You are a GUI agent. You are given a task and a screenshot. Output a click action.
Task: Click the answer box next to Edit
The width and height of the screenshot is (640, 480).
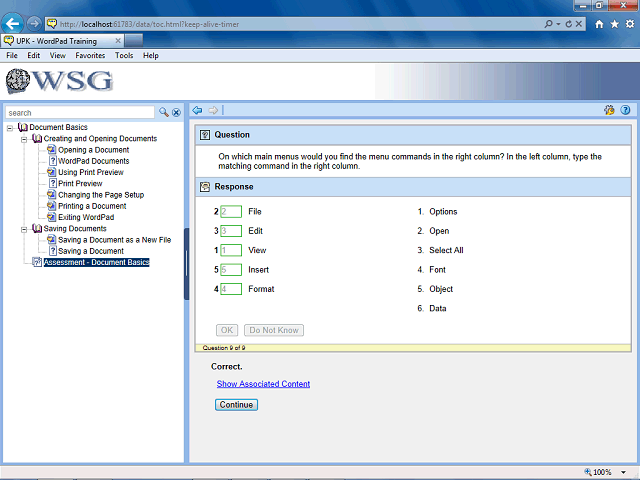[x=231, y=231]
